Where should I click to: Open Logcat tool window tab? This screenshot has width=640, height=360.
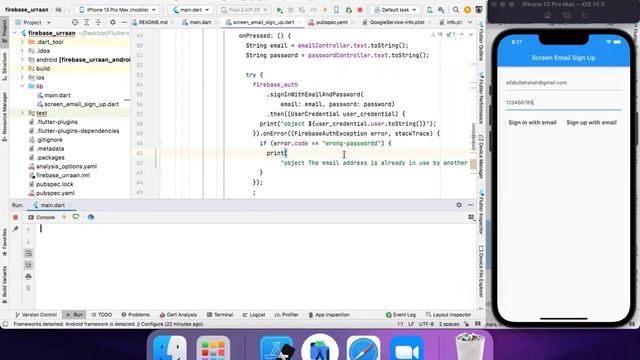pyautogui.click(x=253, y=315)
